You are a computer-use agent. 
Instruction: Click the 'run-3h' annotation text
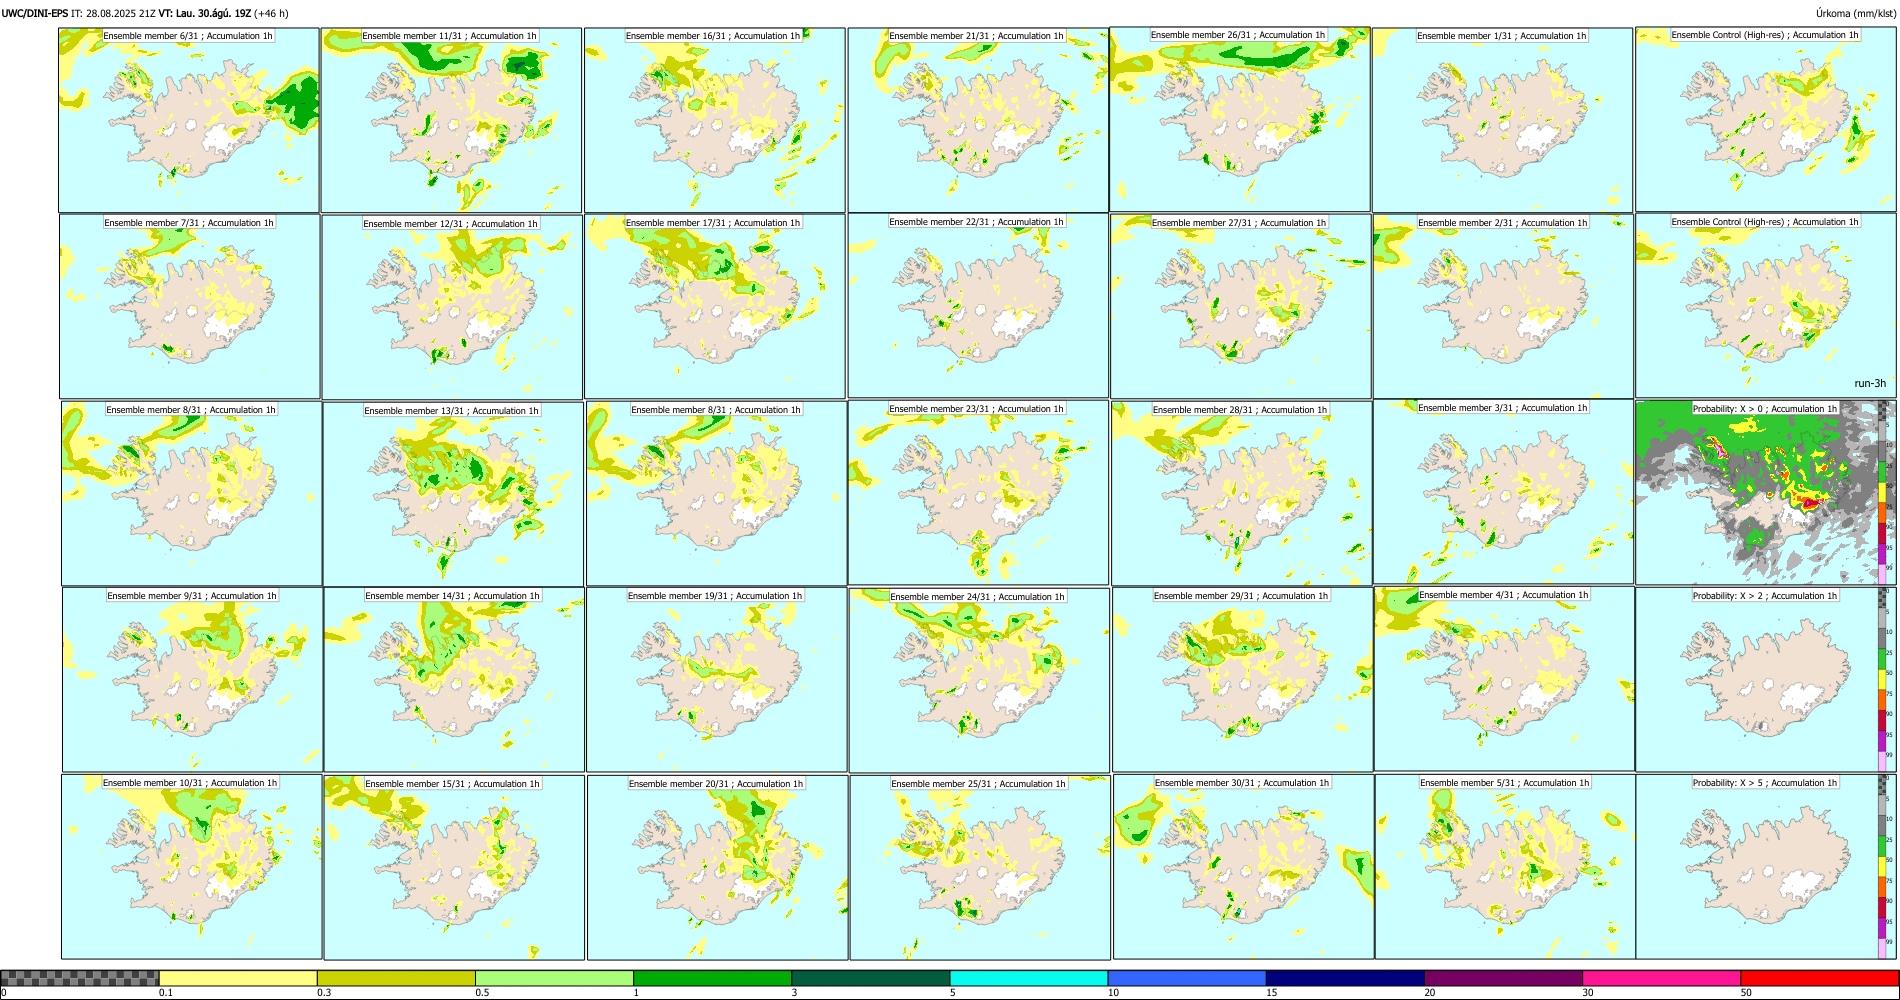click(x=1869, y=383)
